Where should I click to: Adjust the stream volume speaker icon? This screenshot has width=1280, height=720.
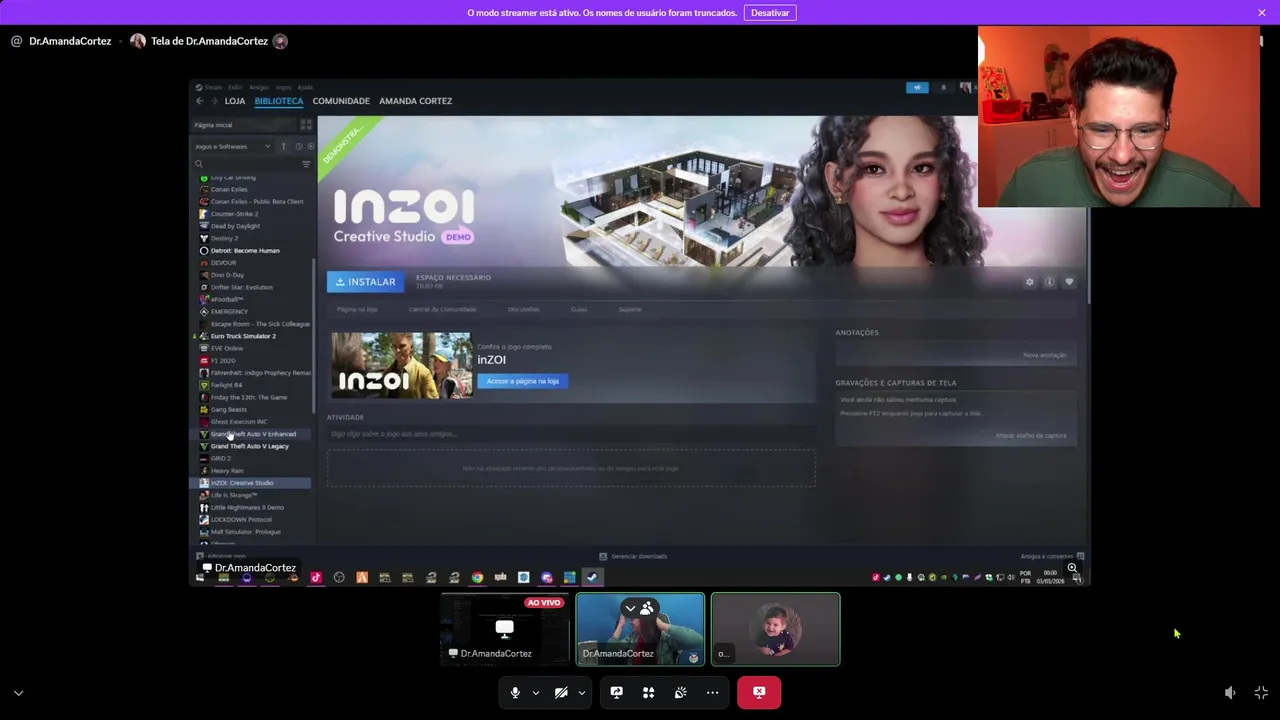click(1230, 693)
